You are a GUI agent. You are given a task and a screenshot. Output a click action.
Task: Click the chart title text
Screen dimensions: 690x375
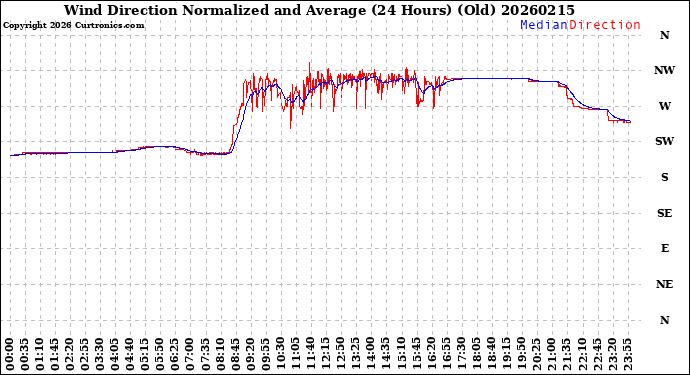click(x=319, y=10)
